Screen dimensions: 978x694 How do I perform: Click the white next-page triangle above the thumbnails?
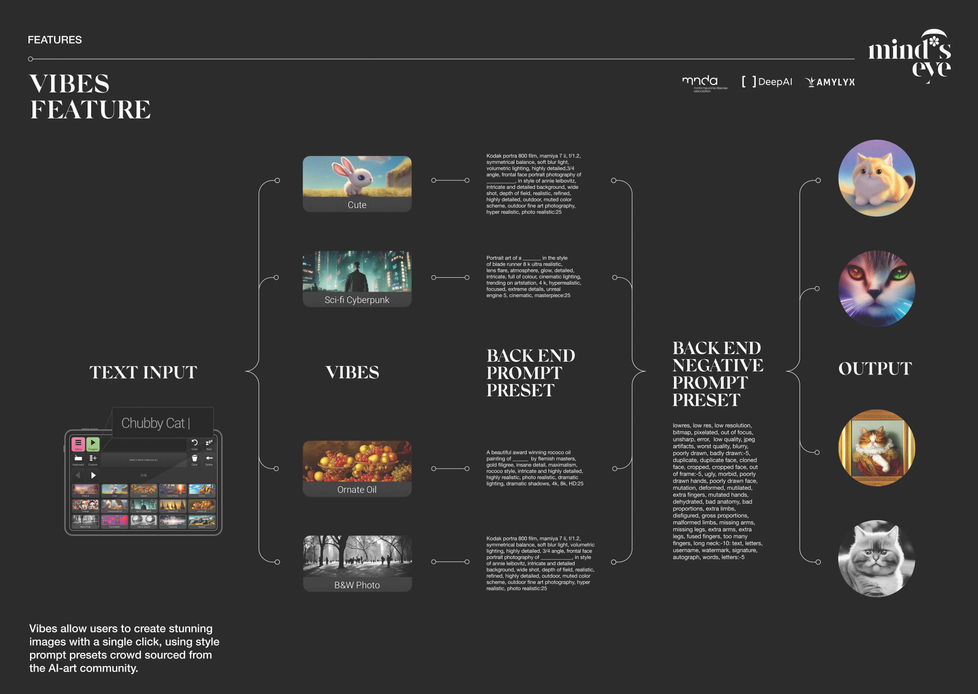tap(93, 475)
